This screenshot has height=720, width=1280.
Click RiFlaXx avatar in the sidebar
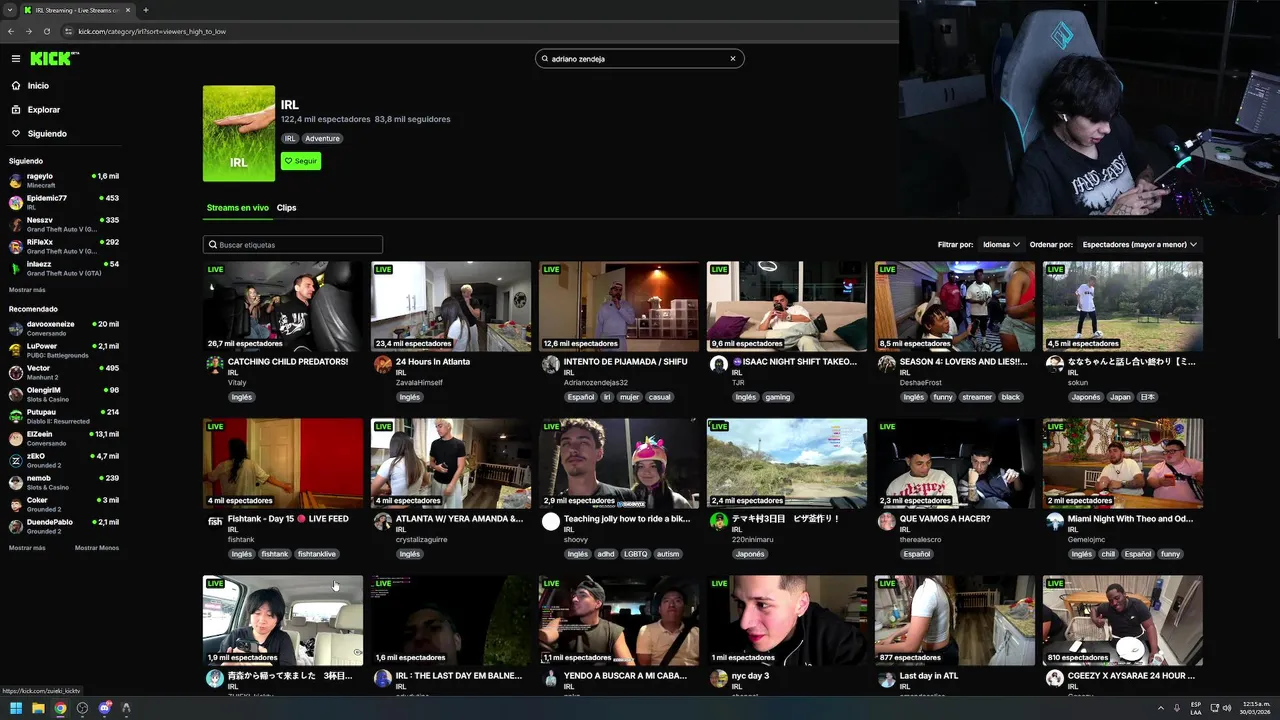[x=16, y=246]
